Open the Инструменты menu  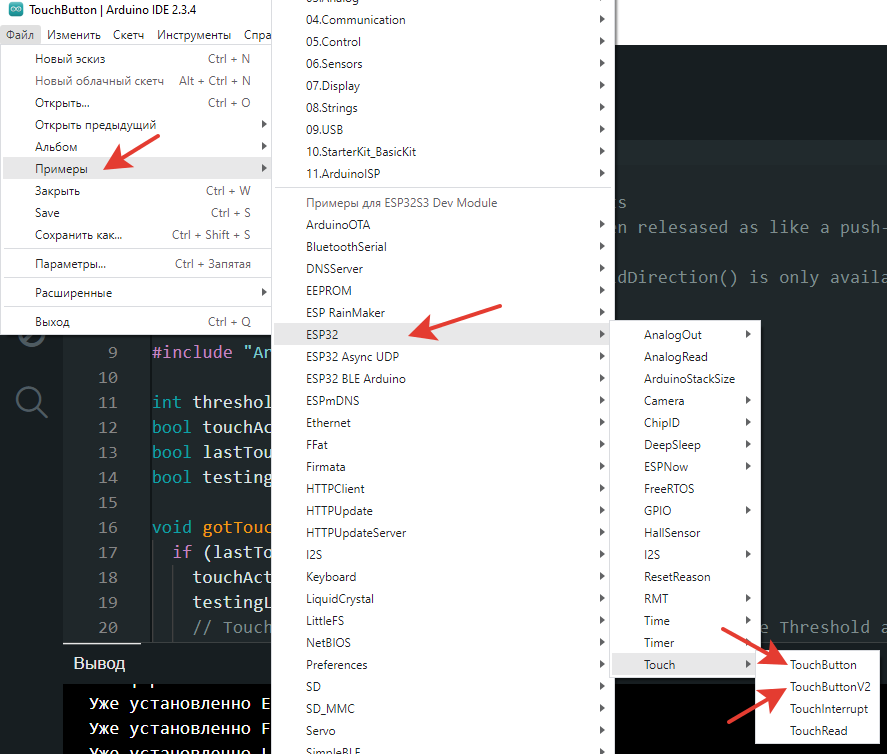tap(194, 35)
